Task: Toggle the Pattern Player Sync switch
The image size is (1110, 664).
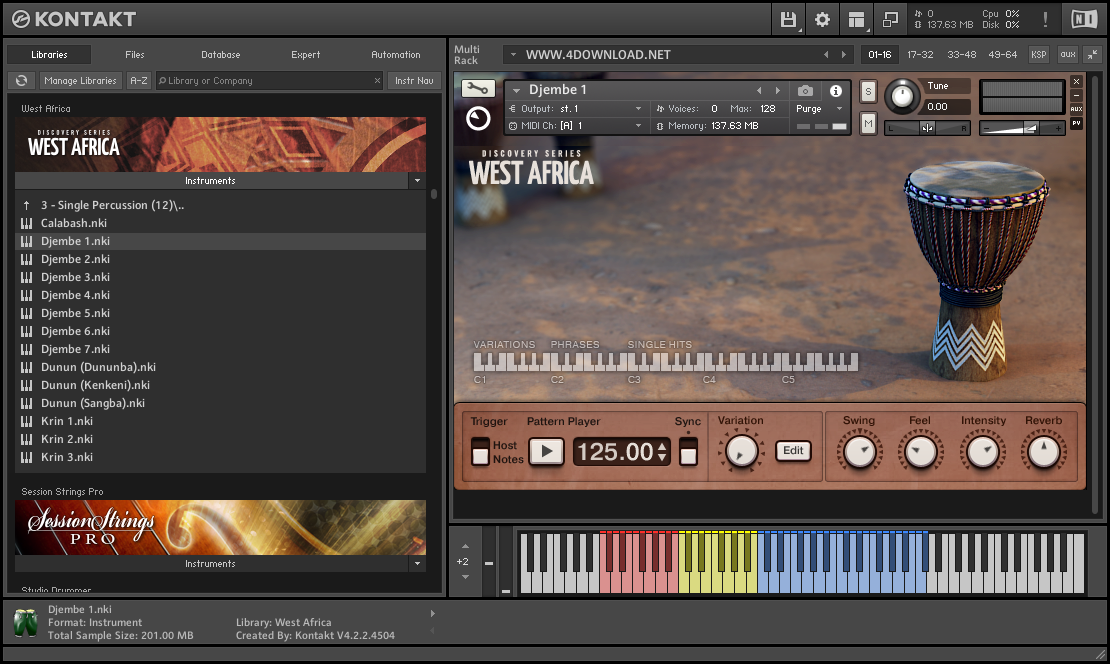Action: [x=688, y=451]
